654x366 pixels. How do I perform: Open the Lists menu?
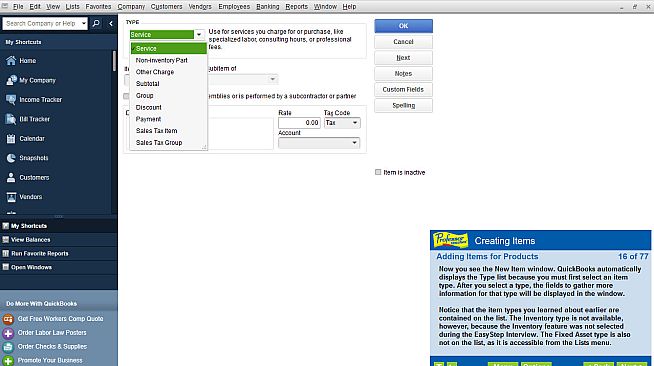tap(72, 7)
